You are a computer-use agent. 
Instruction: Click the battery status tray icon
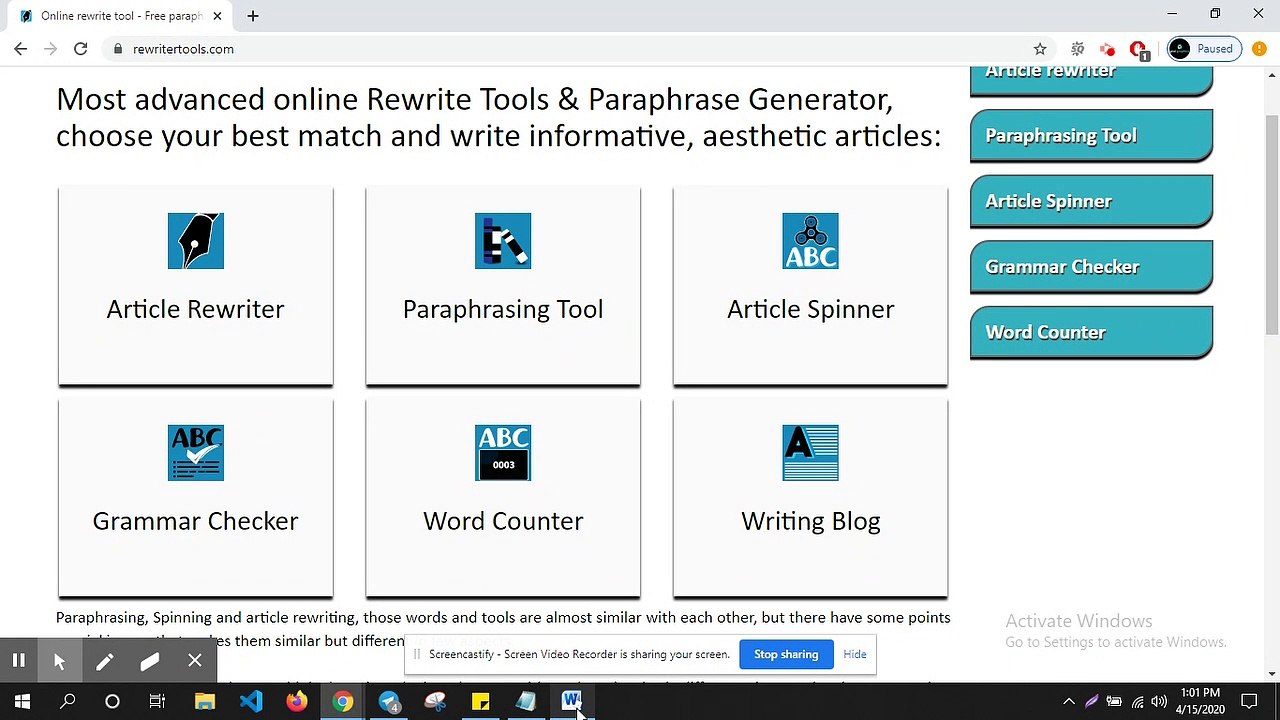[x=1114, y=701]
